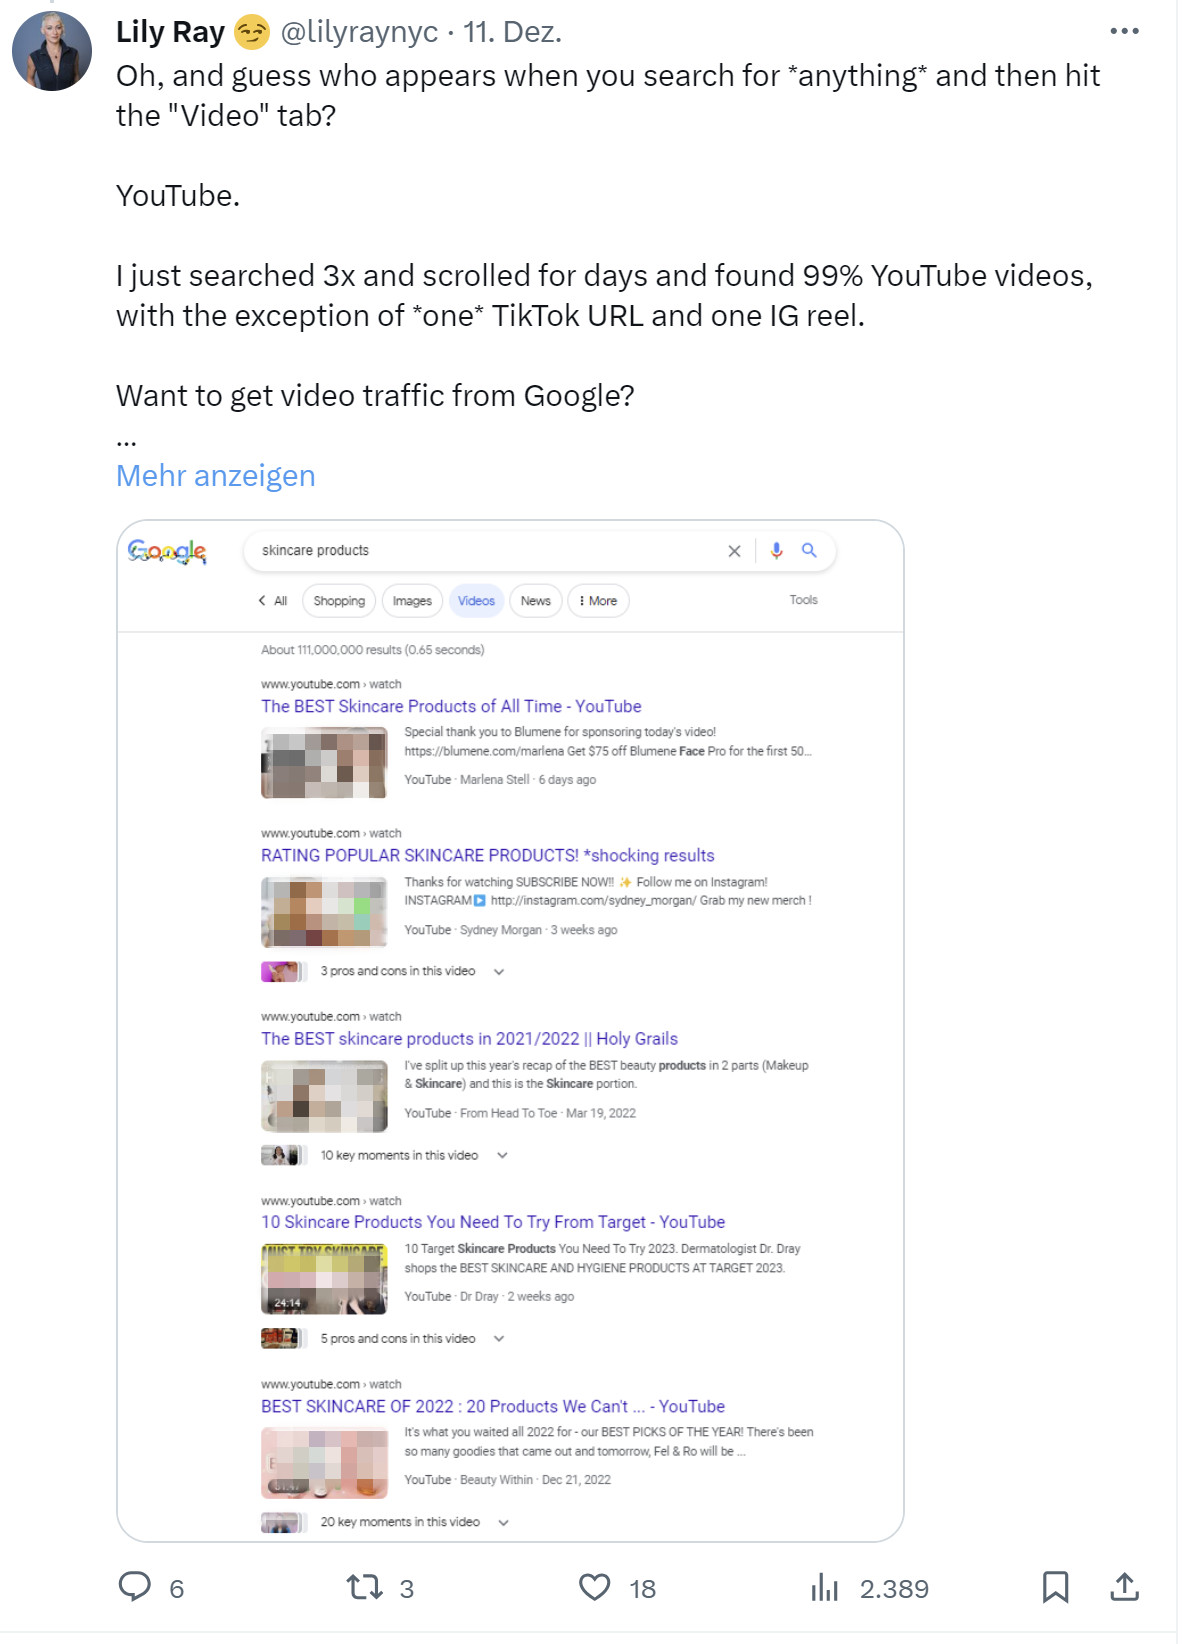
Task: Switch to the News tab
Action: [536, 601]
